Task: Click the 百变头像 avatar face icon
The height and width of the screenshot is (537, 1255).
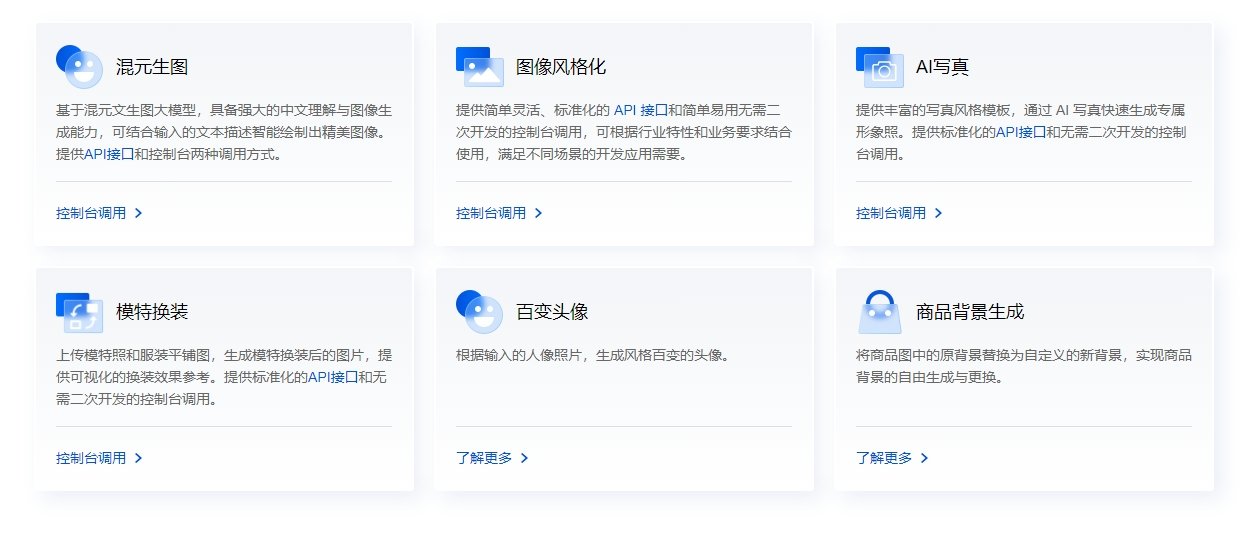Action: click(x=479, y=312)
